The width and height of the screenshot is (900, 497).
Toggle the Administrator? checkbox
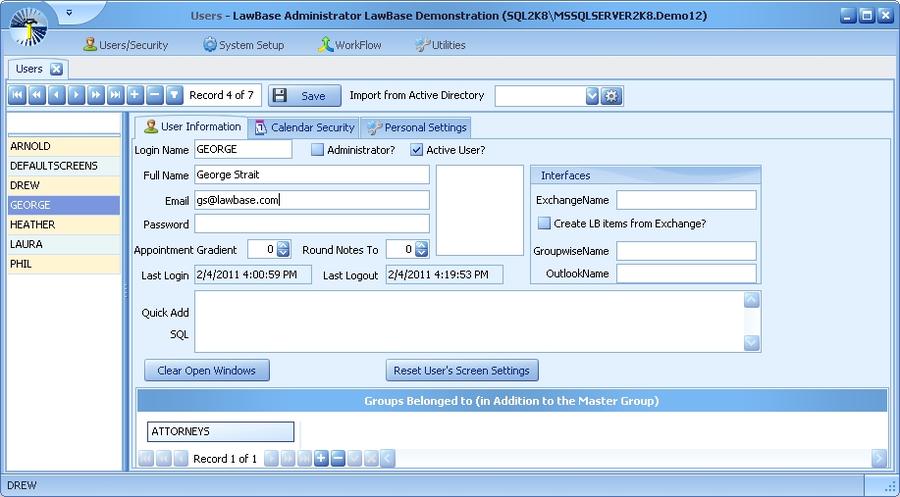(317, 150)
